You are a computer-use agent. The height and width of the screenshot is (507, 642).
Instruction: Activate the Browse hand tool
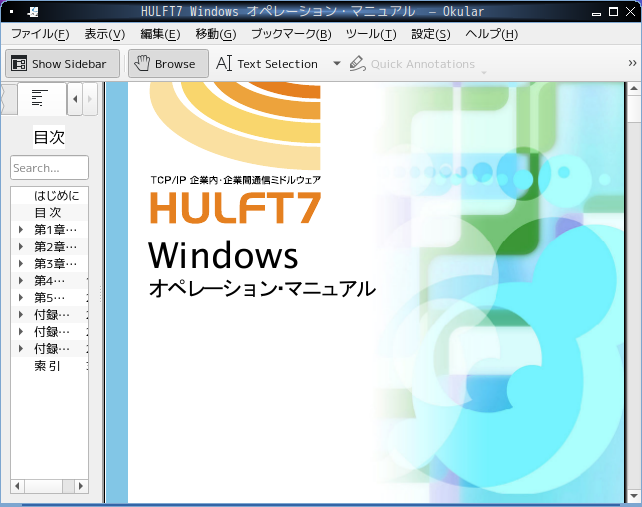coord(168,63)
